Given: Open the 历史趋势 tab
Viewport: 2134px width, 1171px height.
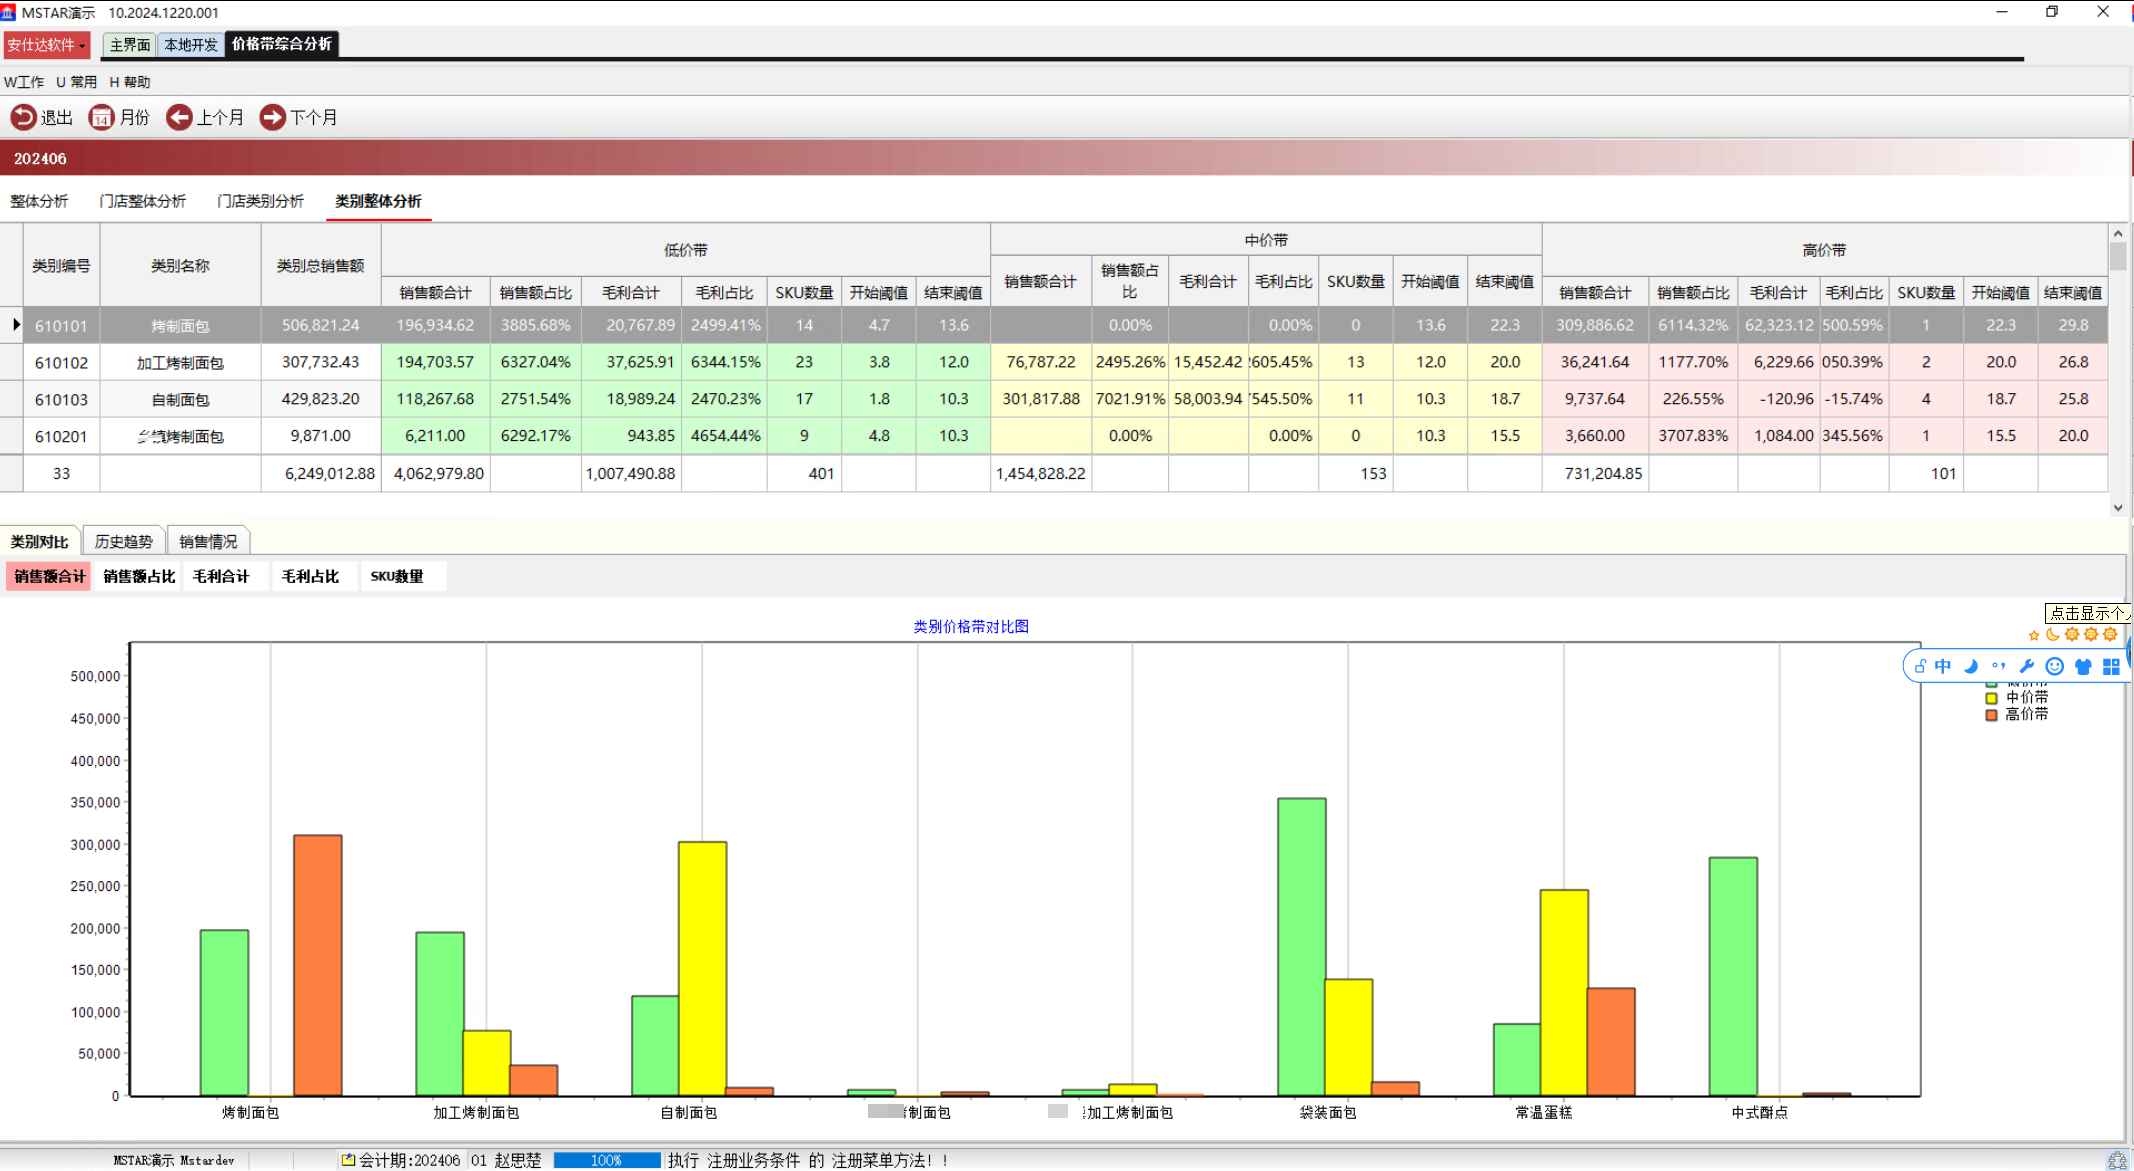Looking at the screenshot, I should click(123, 542).
